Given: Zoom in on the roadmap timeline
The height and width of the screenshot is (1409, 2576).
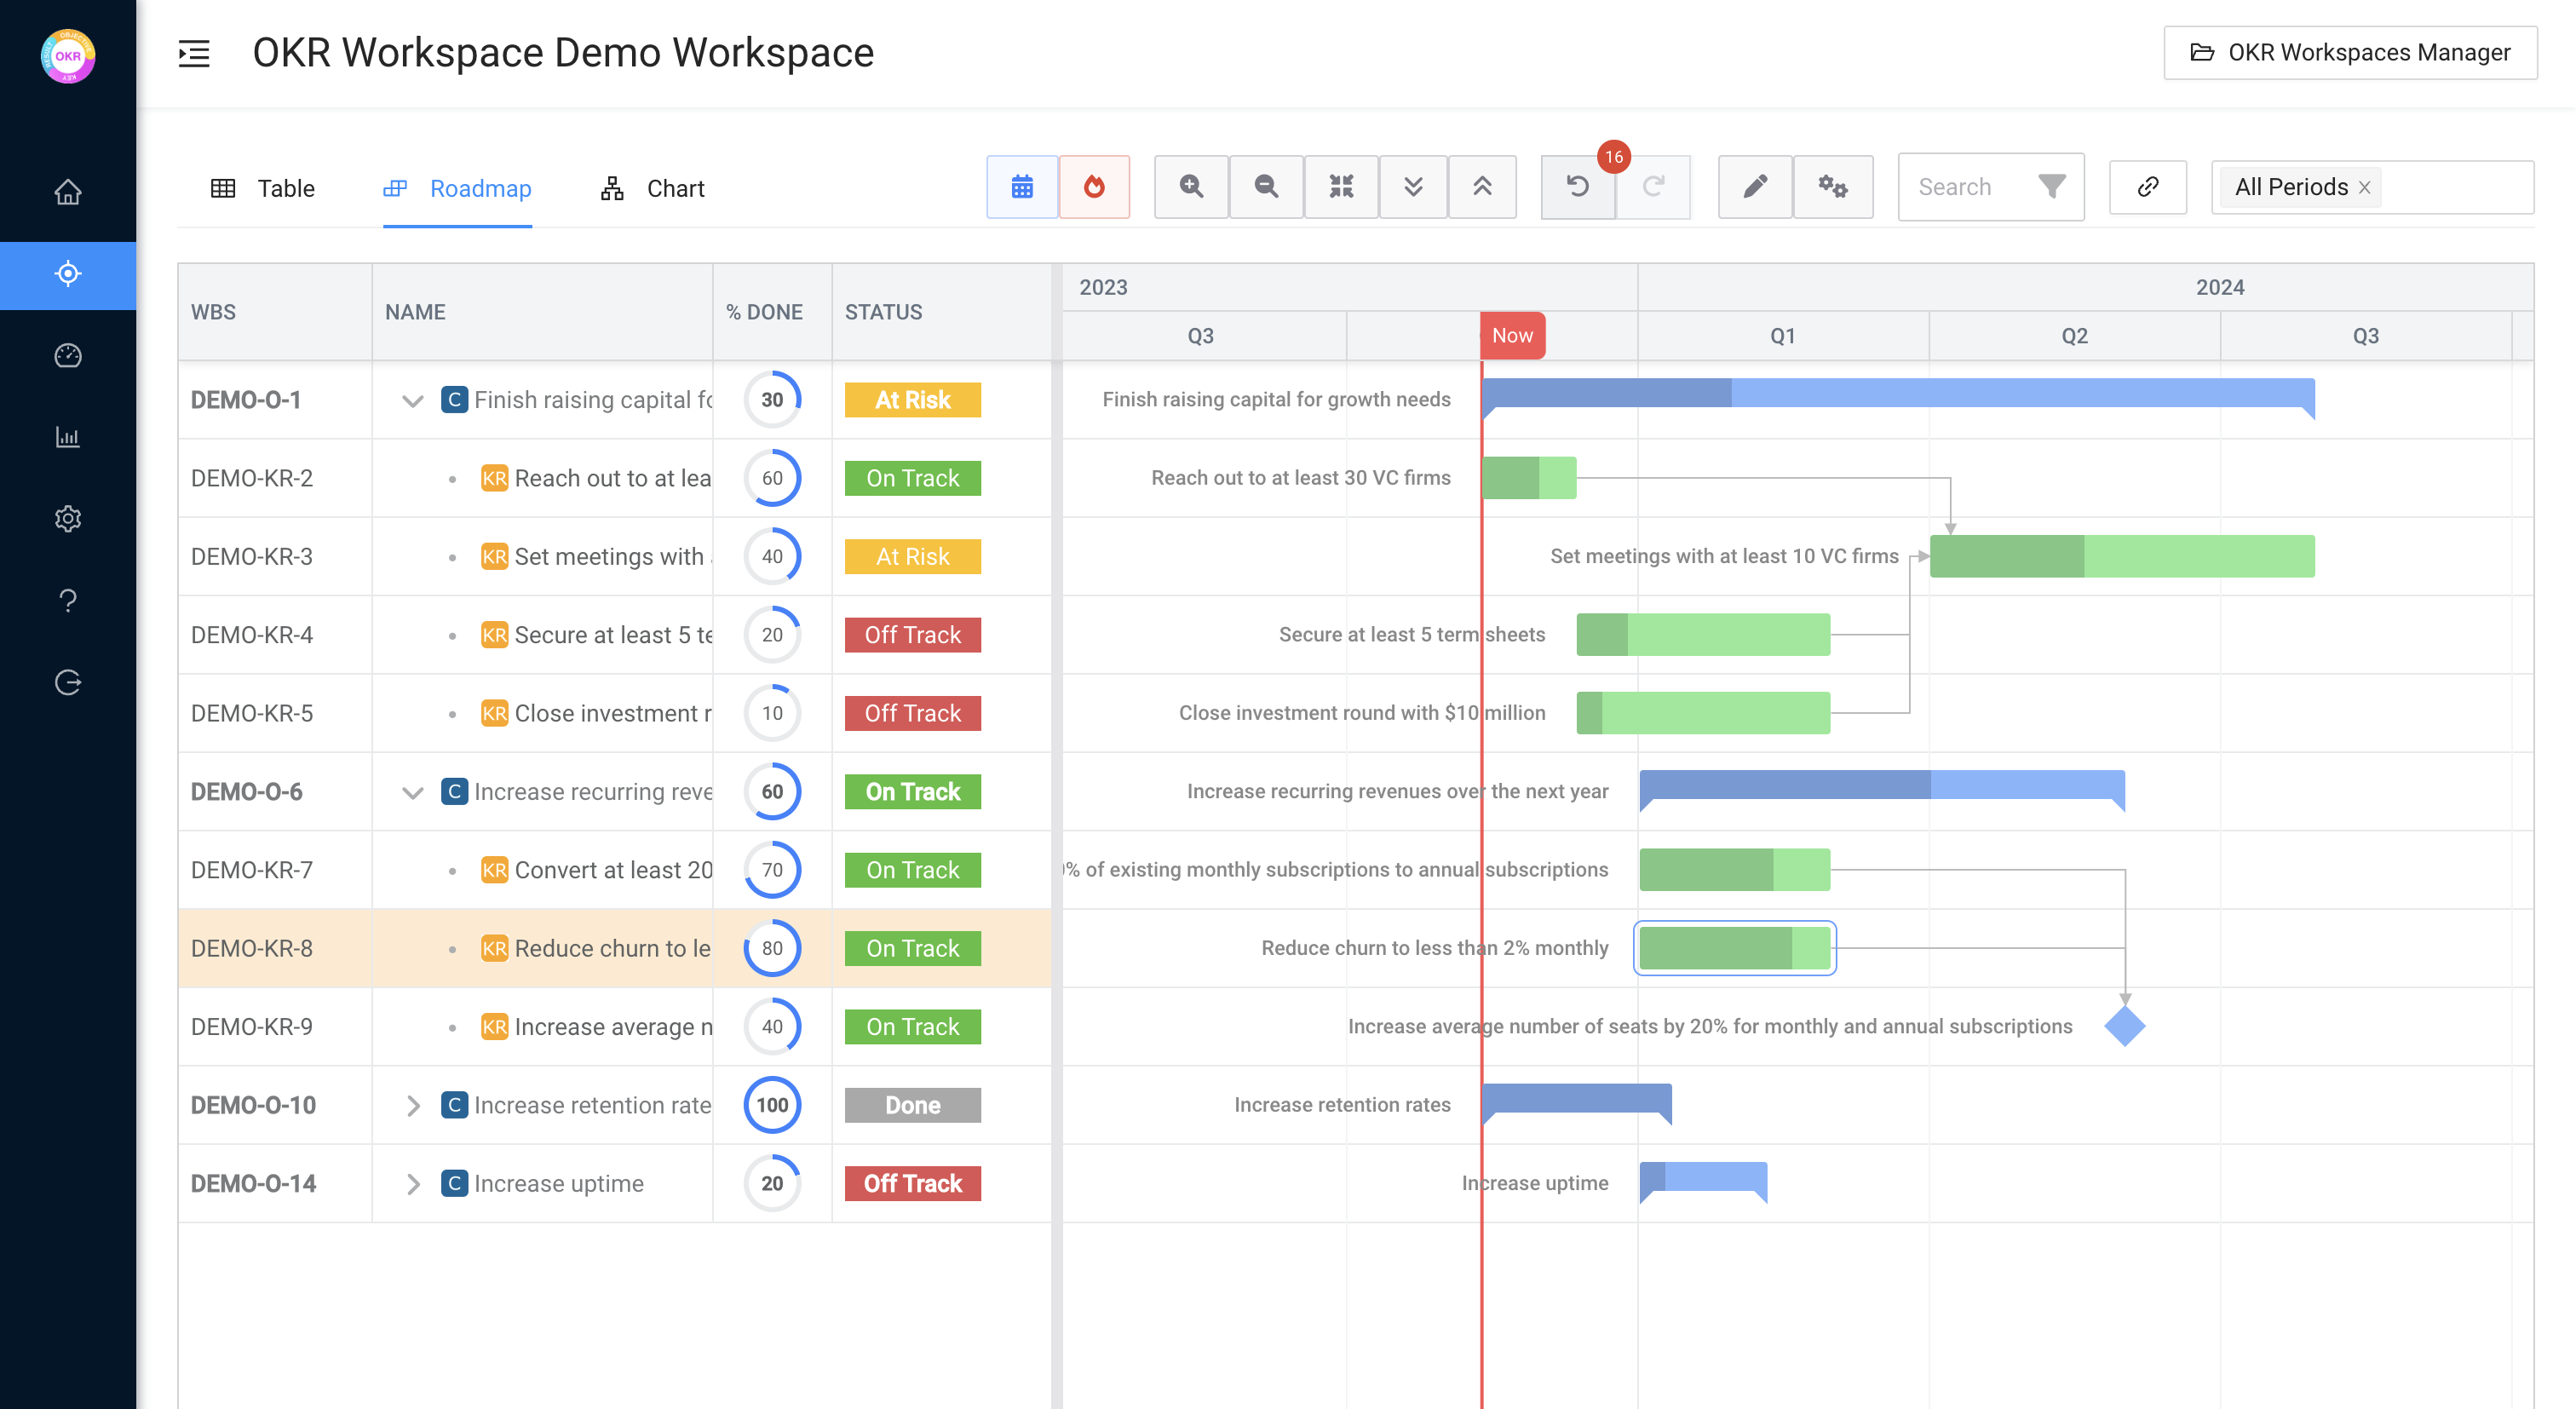Looking at the screenshot, I should 1190,187.
